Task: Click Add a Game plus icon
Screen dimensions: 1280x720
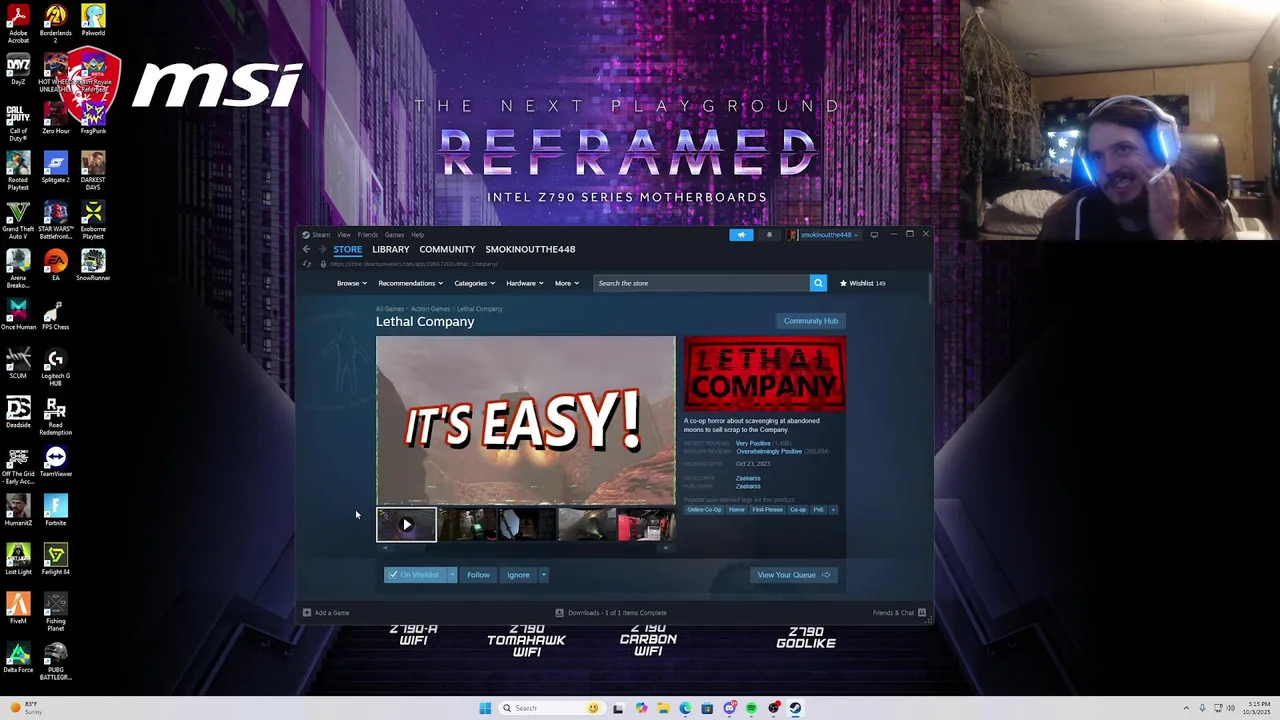Action: pos(307,613)
